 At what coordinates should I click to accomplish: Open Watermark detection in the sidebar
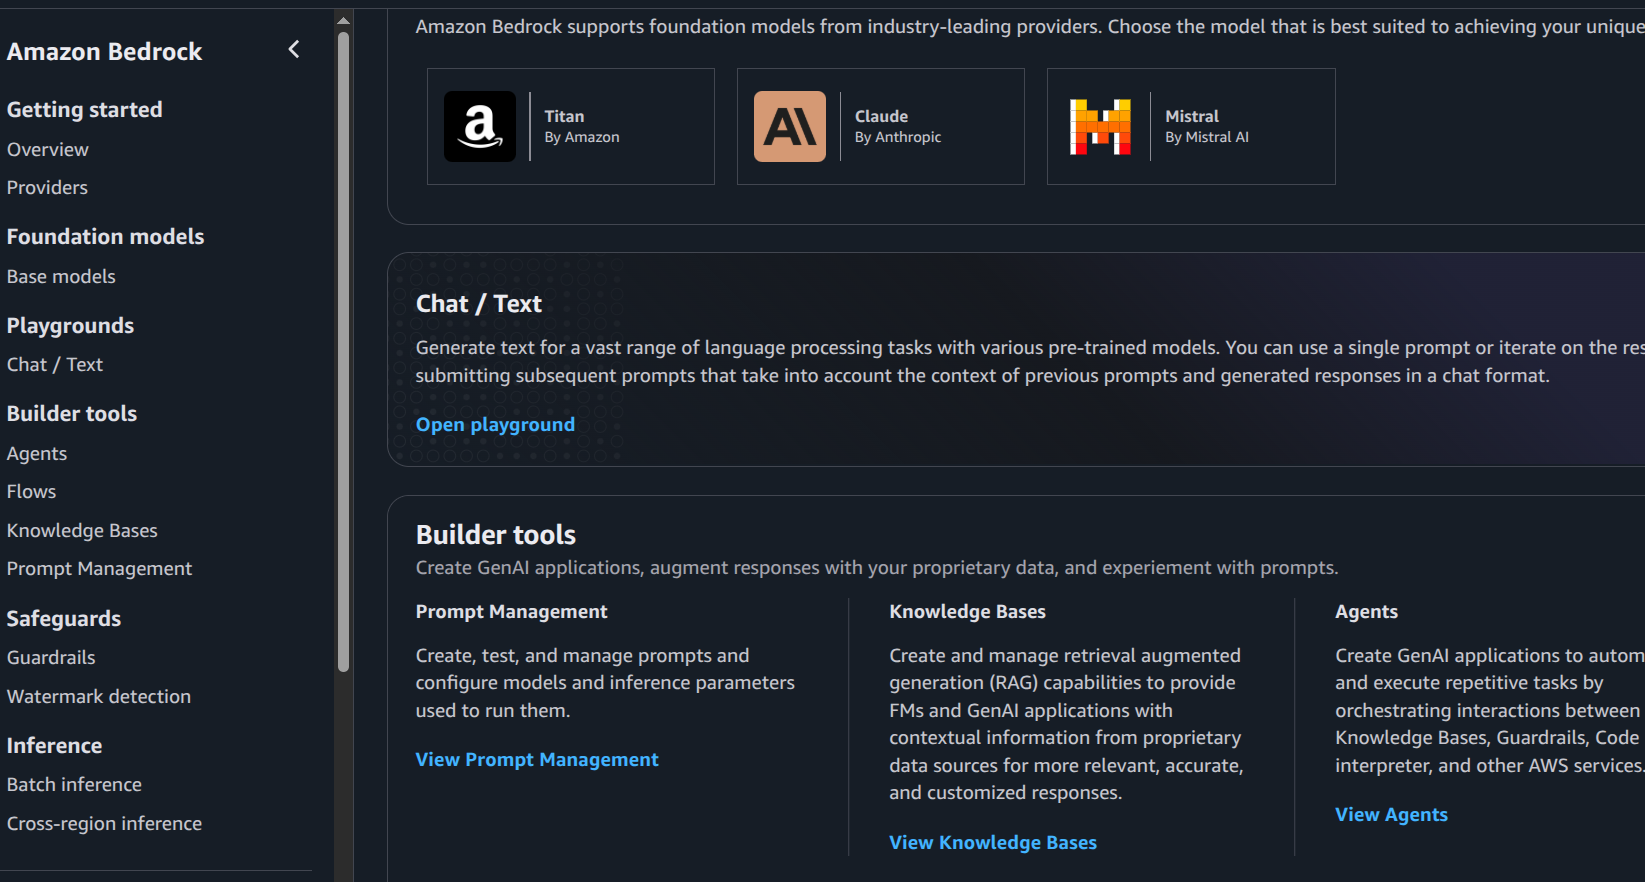99,696
